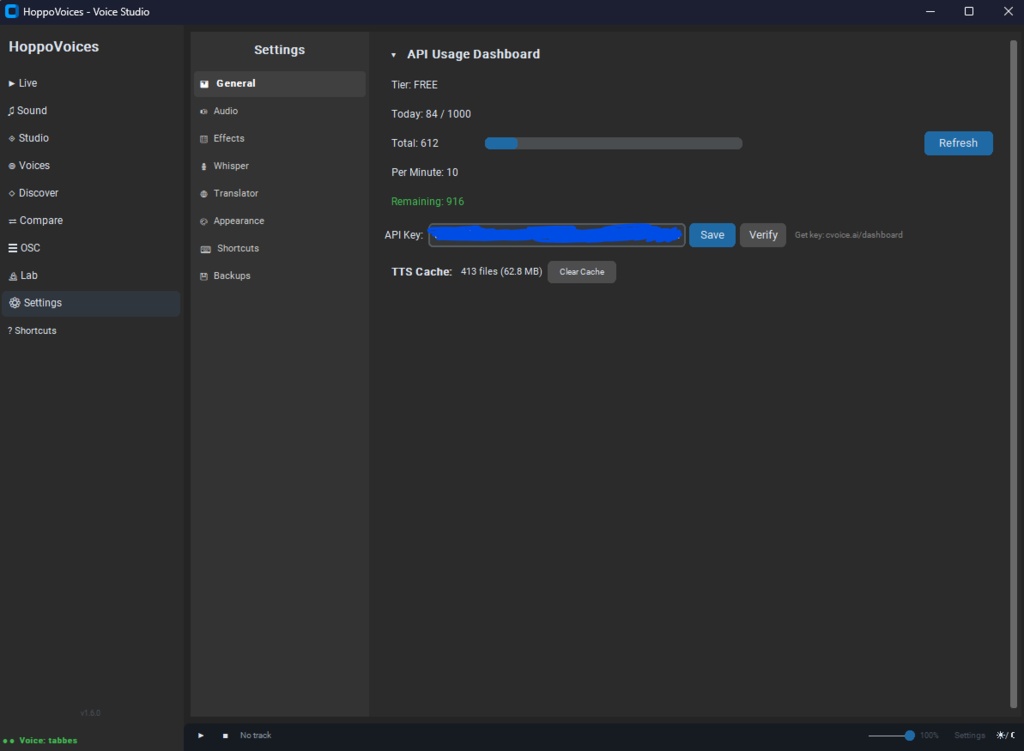Image resolution: width=1024 pixels, height=751 pixels.
Task: Play the track in bottom player
Action: point(201,735)
